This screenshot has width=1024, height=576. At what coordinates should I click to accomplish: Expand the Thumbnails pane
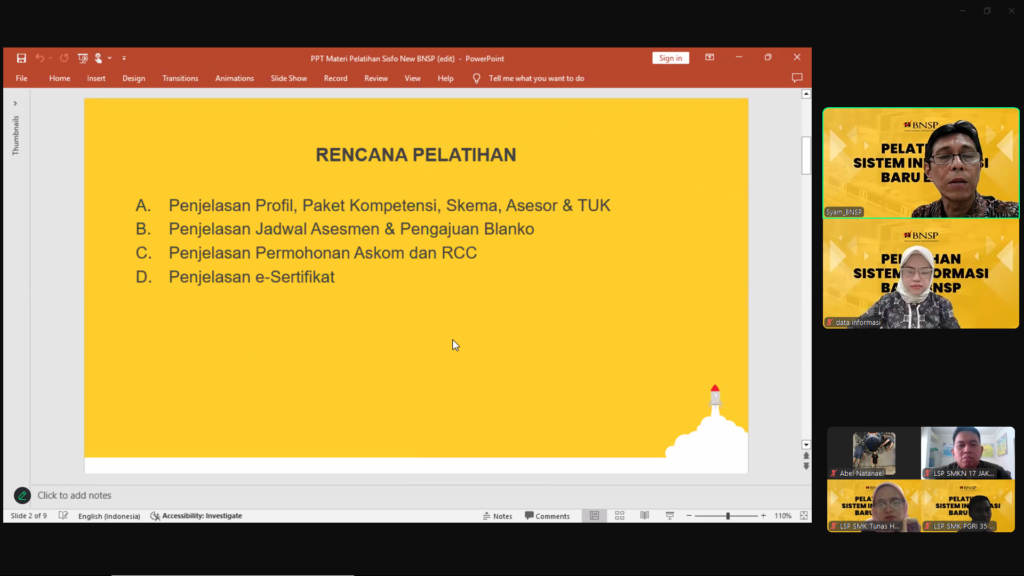tap(15, 103)
